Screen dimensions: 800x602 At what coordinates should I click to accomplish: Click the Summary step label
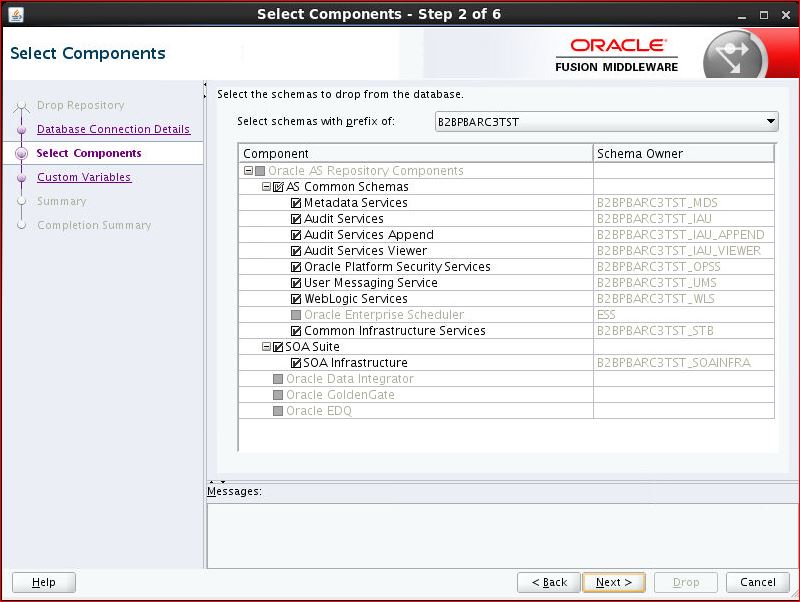(62, 202)
